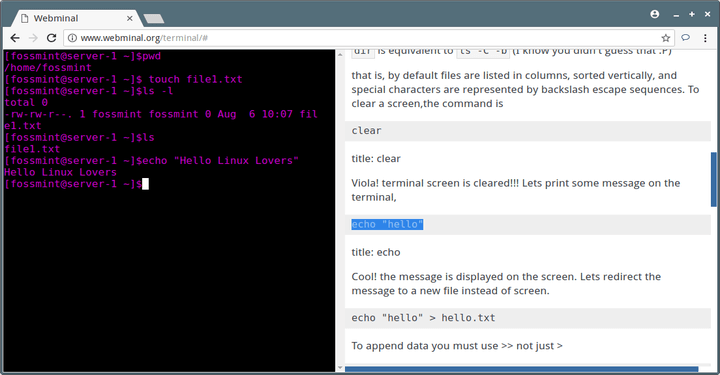The height and width of the screenshot is (375, 720).
Task: Click the 'Cool! the message is displayed' paragraph
Action: 506,284
